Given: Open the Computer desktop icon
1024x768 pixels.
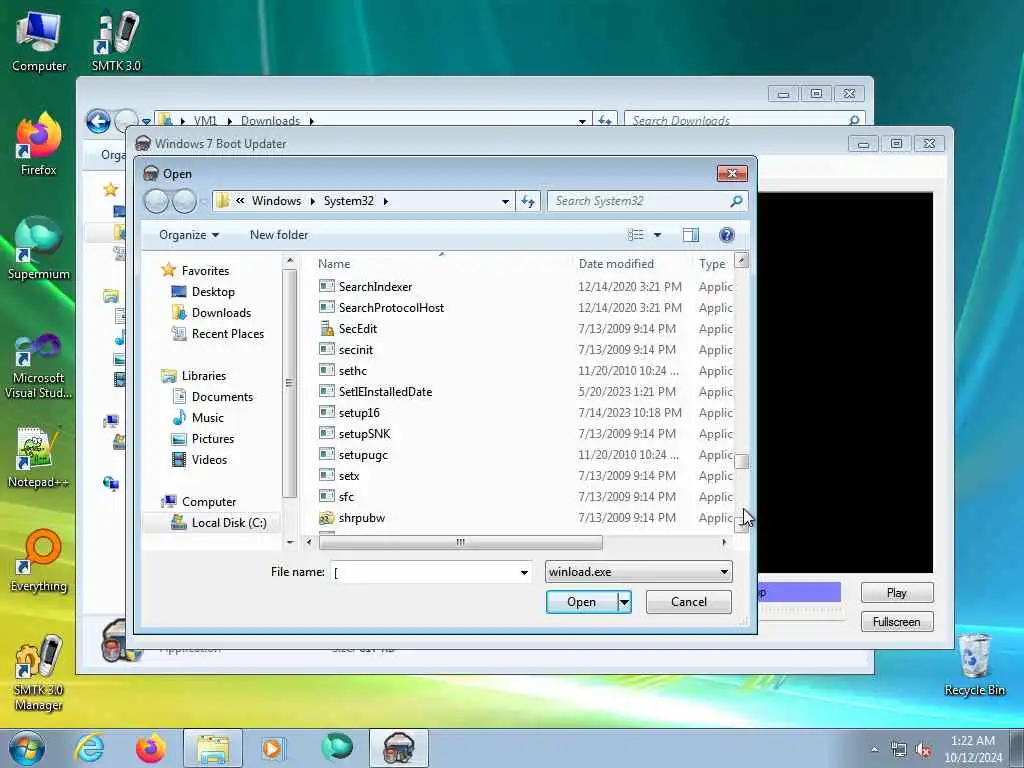Looking at the screenshot, I should [39, 40].
